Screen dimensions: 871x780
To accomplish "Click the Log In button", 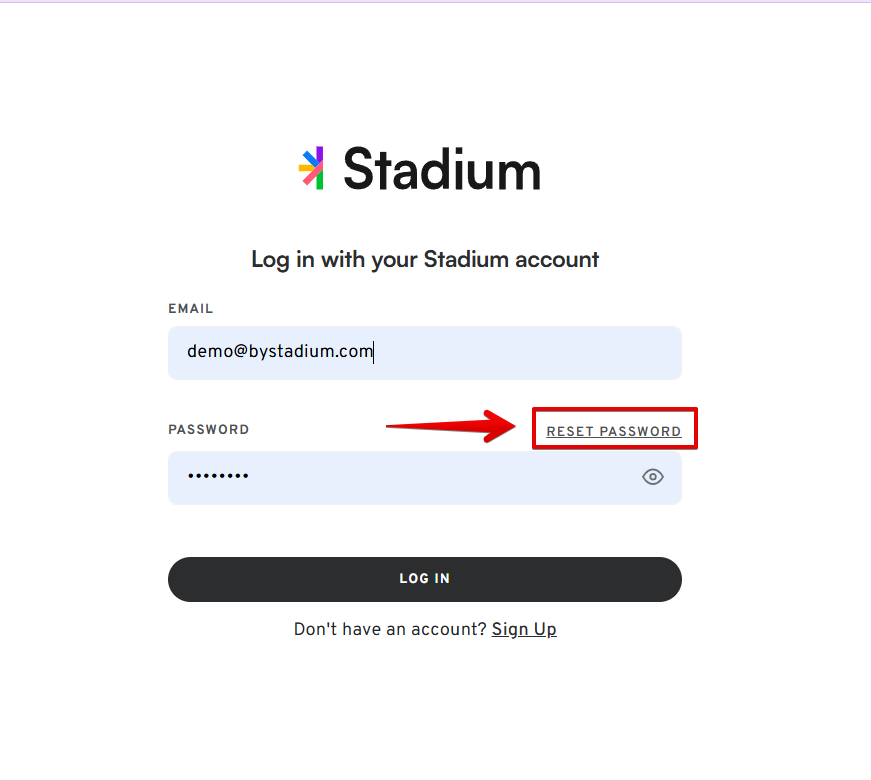I will point(424,579).
